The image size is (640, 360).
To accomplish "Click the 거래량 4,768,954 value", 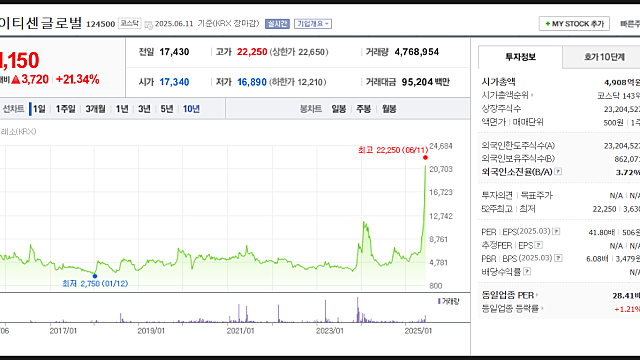I will tap(417, 52).
